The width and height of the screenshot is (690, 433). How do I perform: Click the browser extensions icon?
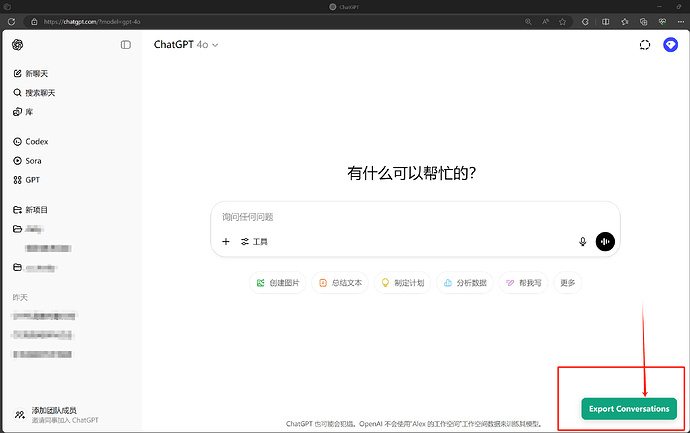585,22
